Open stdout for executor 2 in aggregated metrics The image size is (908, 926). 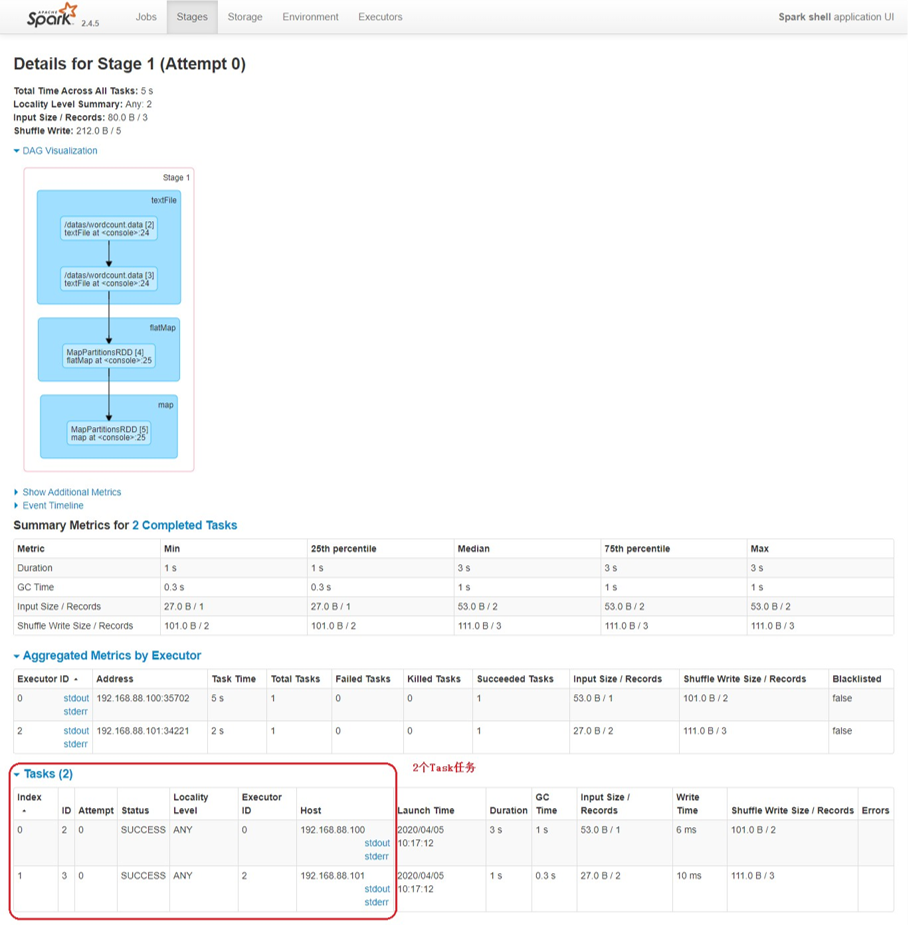[x=76, y=731]
